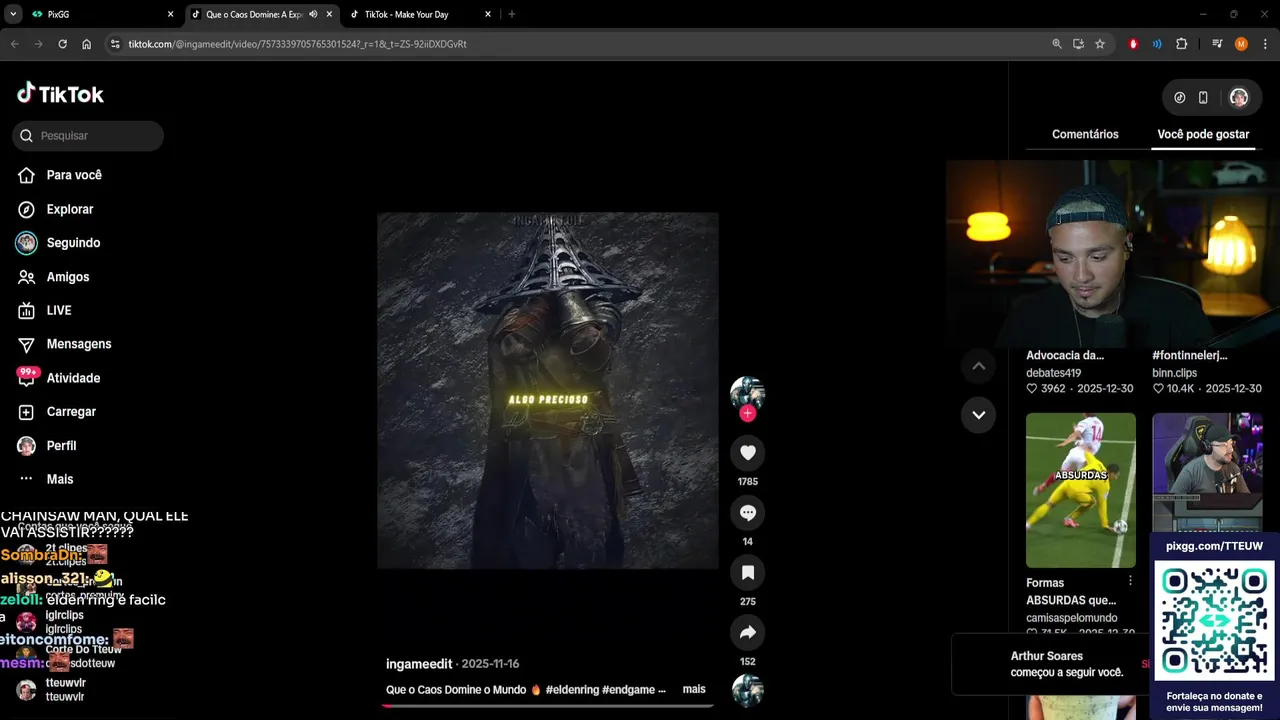Open creator avatar beside the video
The height and width of the screenshot is (720, 1280).
747,393
